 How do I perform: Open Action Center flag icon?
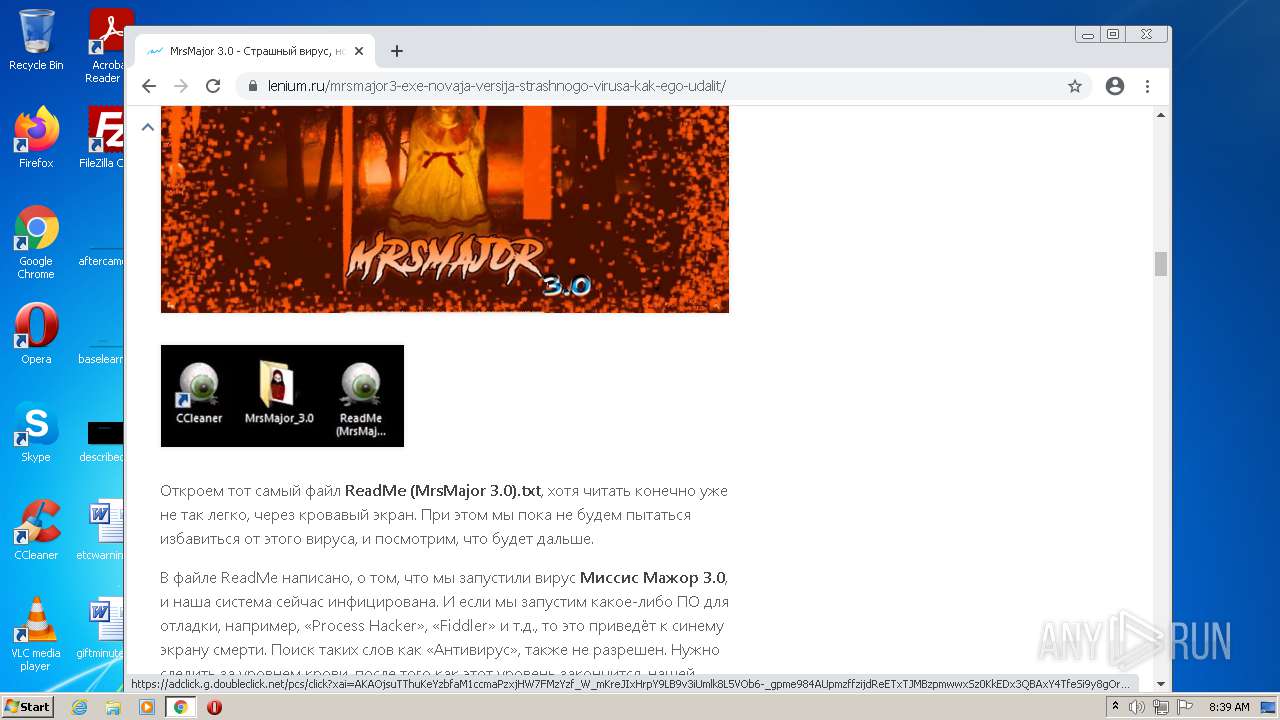point(1183,707)
